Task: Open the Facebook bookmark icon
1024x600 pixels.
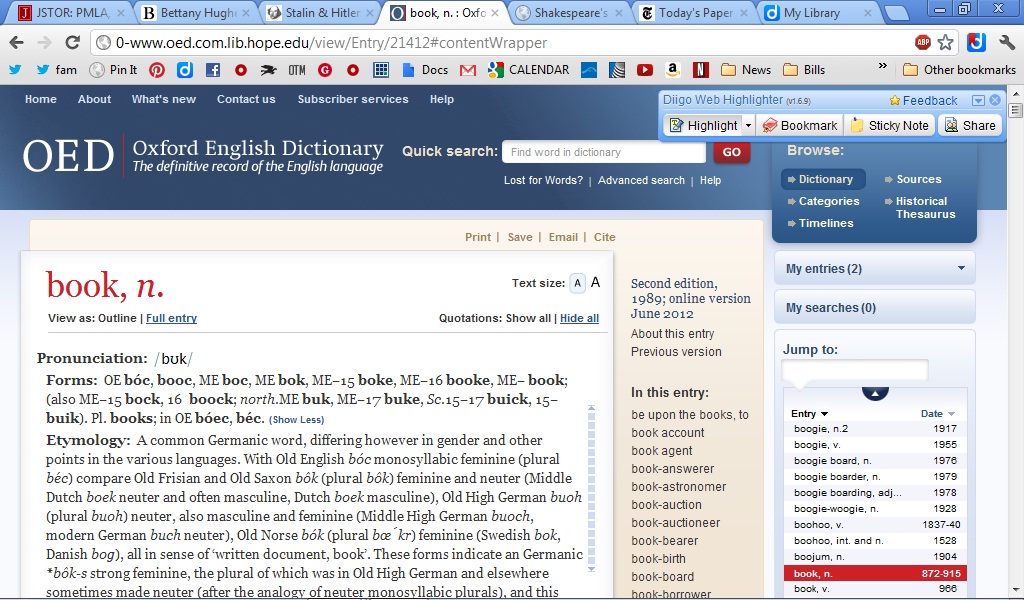Action: (213, 70)
